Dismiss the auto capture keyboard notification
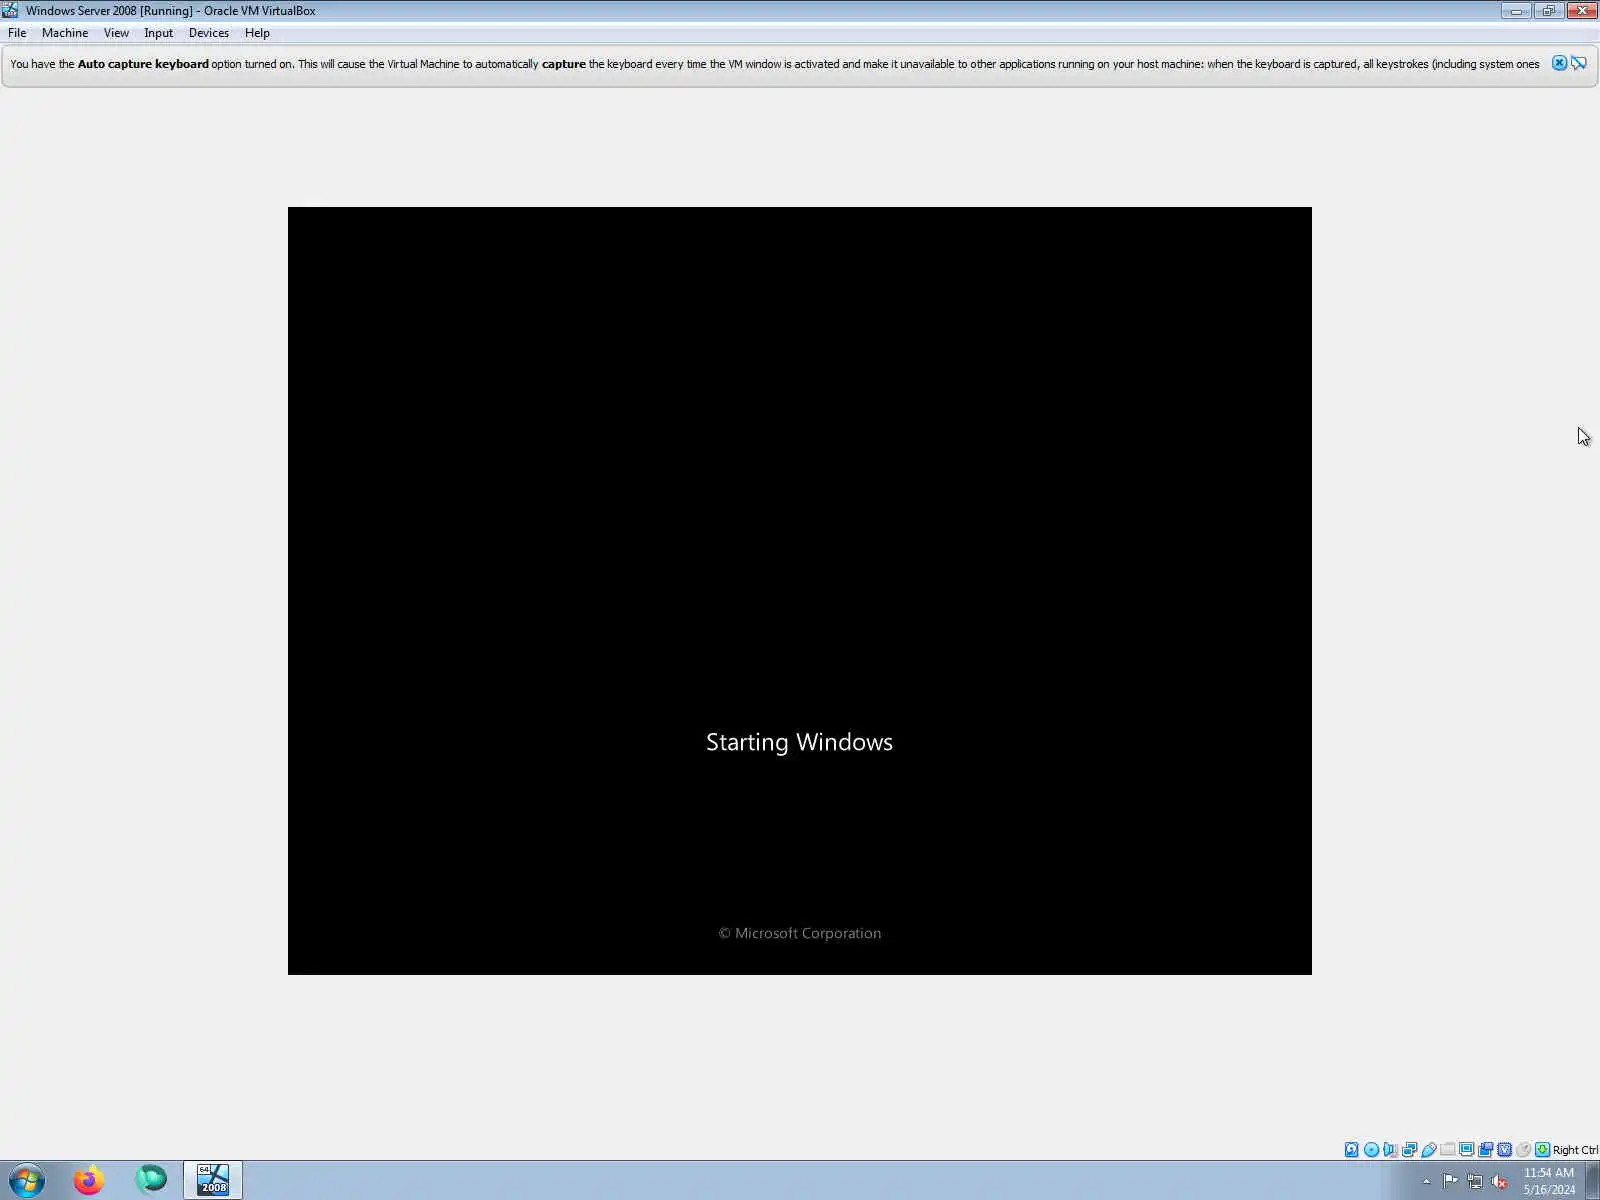 (1559, 63)
